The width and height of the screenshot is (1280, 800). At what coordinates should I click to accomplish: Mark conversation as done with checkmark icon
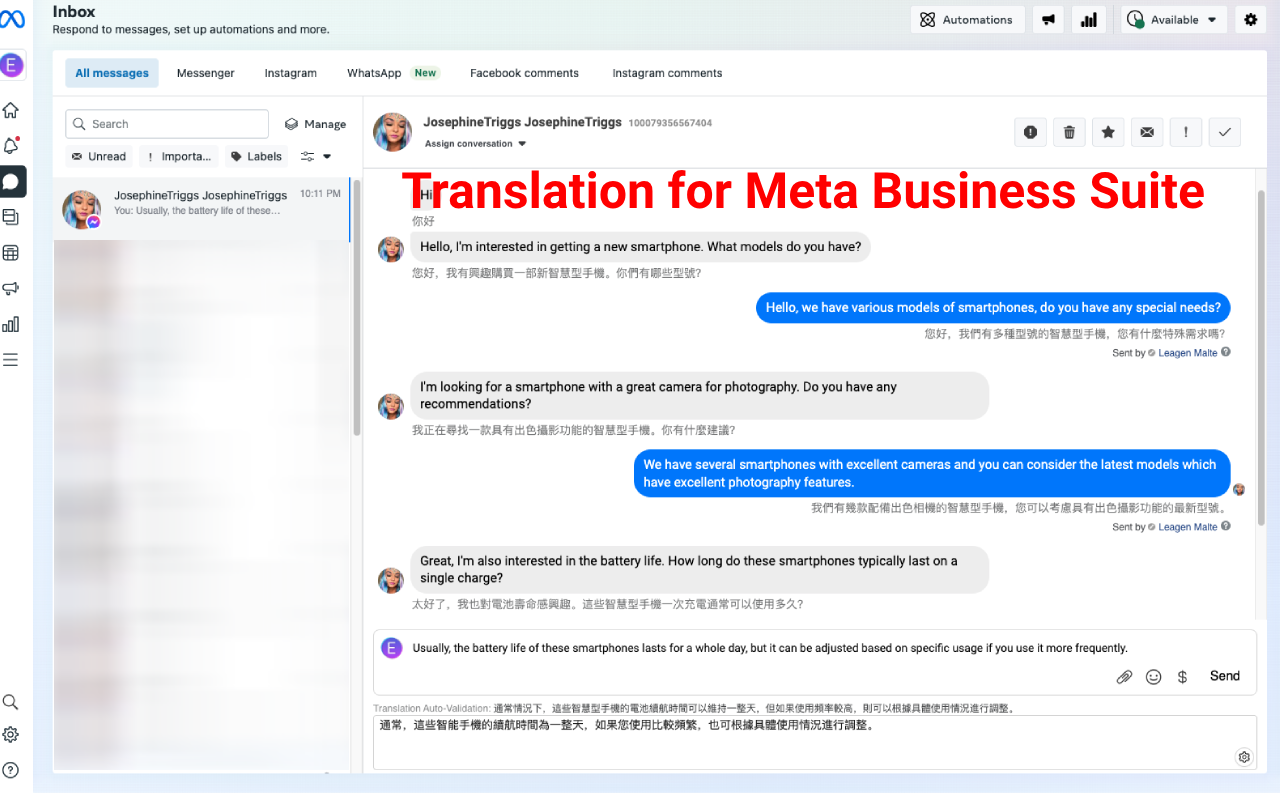[1225, 132]
